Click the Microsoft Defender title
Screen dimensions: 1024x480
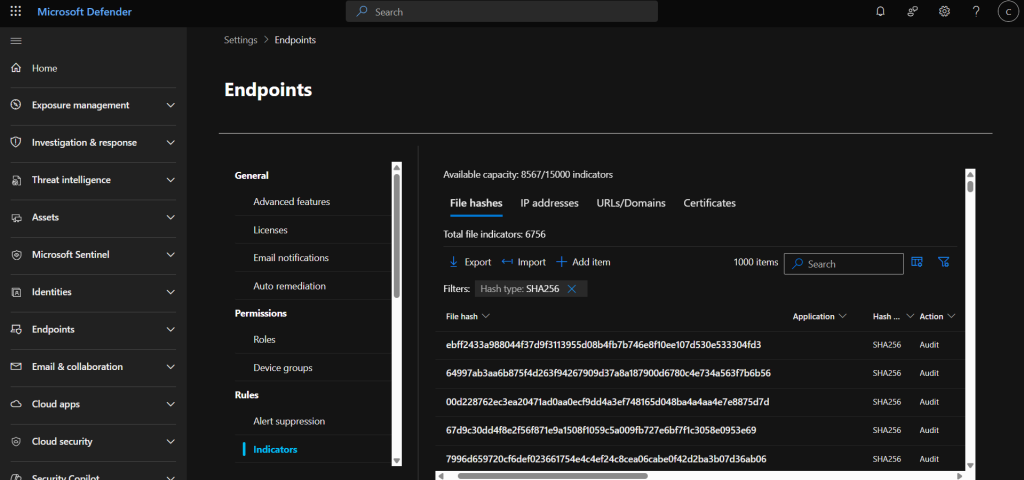[84, 12]
